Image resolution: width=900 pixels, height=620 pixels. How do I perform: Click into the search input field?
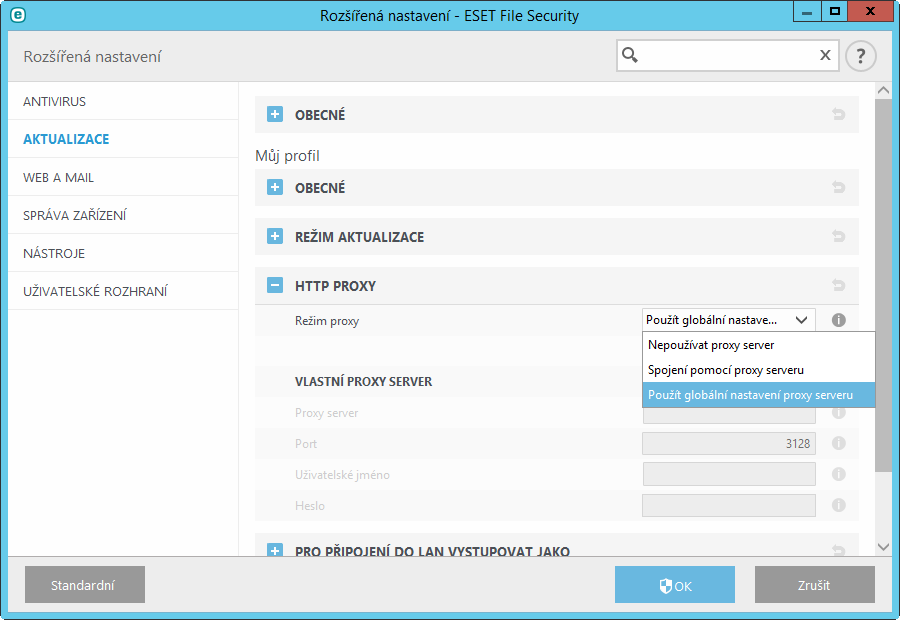coord(728,55)
